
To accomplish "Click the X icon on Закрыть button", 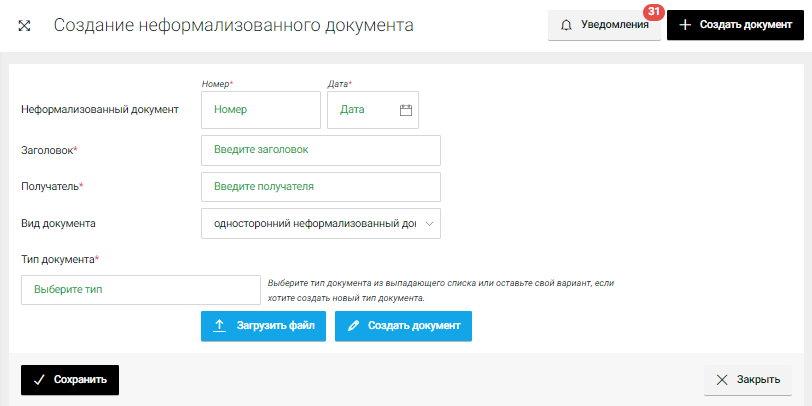I will pos(722,380).
